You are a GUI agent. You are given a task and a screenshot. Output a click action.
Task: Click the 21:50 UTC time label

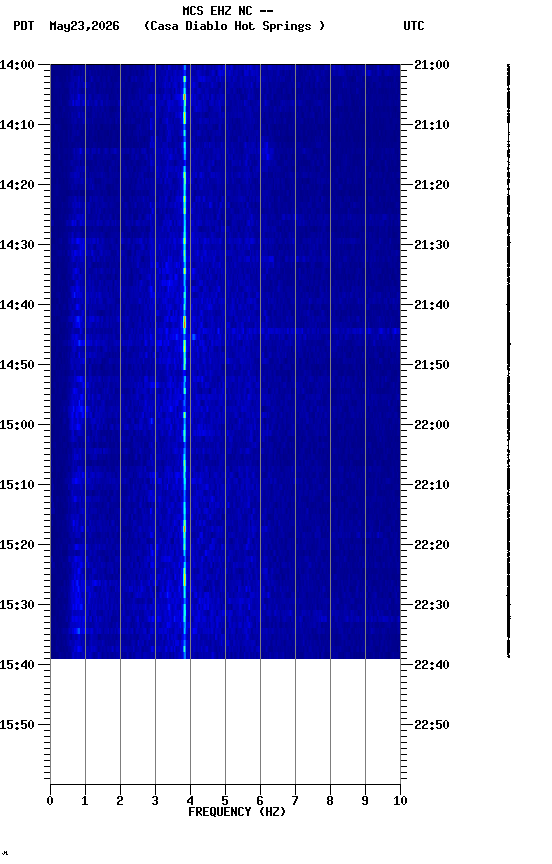click(x=432, y=365)
